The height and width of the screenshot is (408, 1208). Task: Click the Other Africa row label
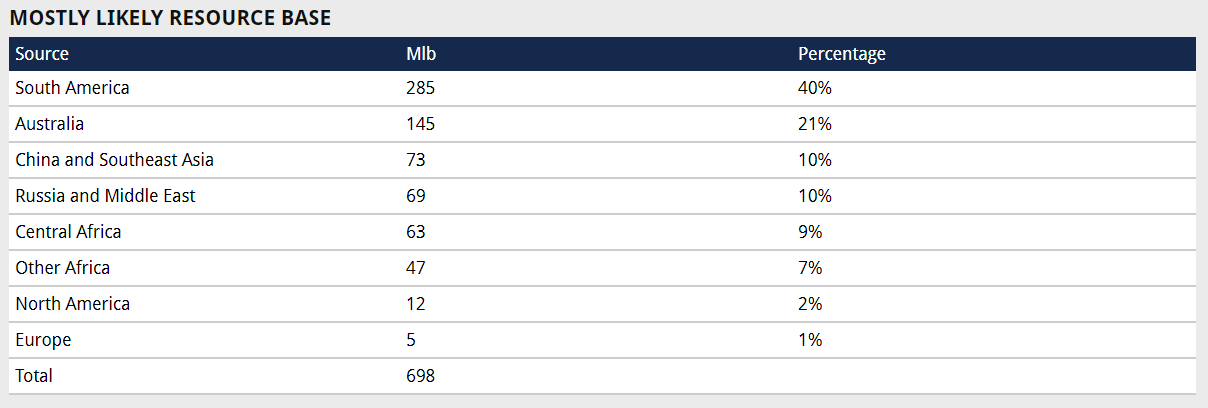pos(62,268)
